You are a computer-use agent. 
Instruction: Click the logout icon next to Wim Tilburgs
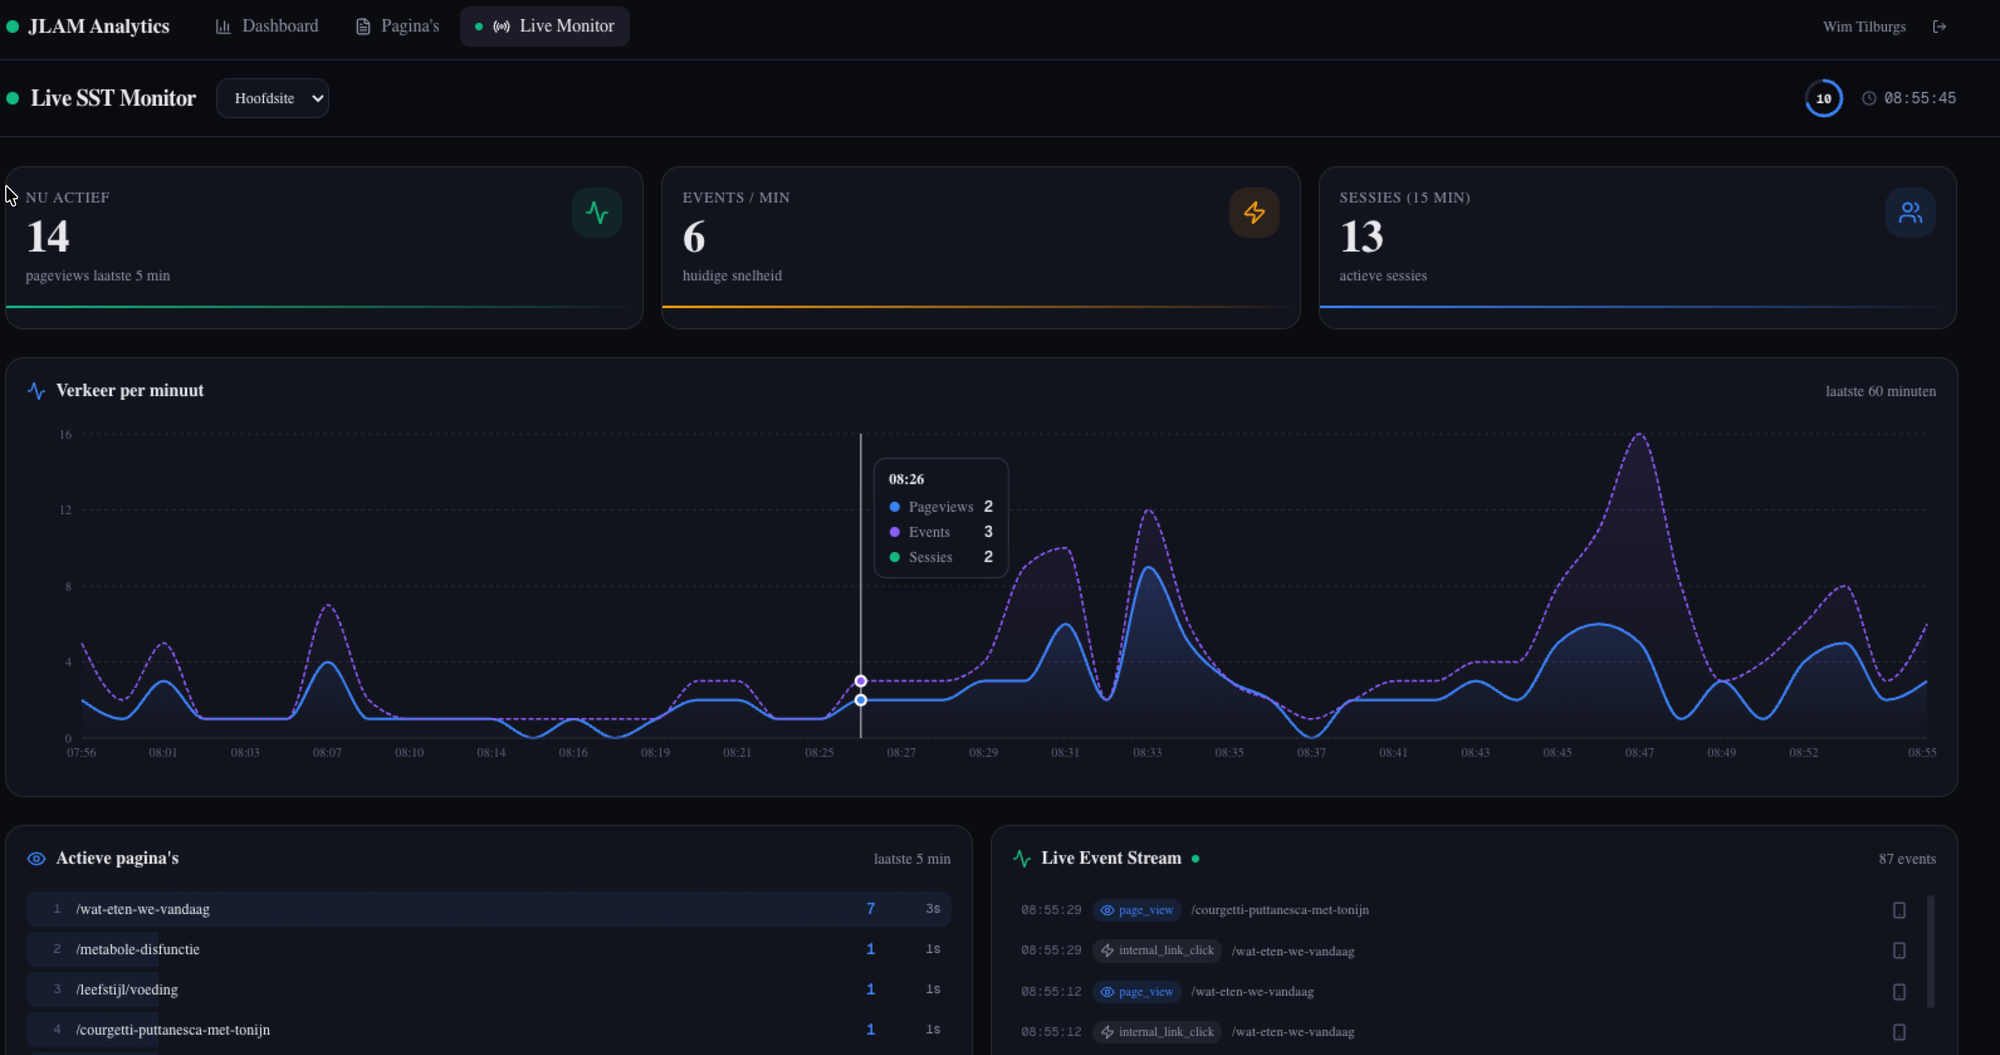1939,26
